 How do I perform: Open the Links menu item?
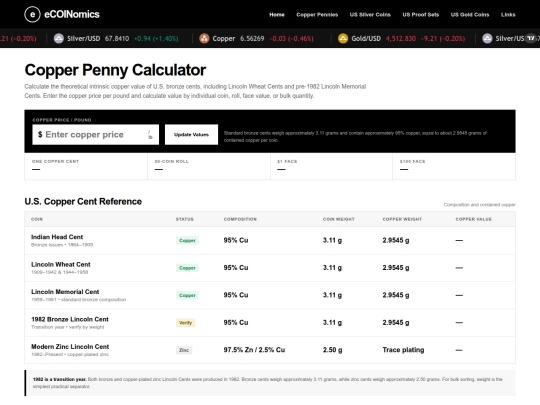tap(508, 15)
